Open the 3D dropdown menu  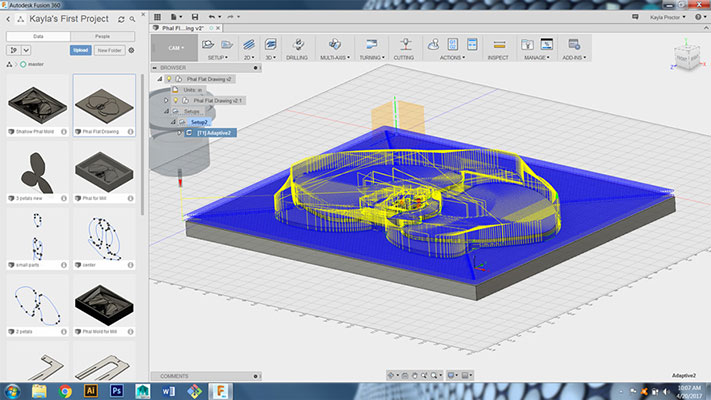tap(271, 58)
